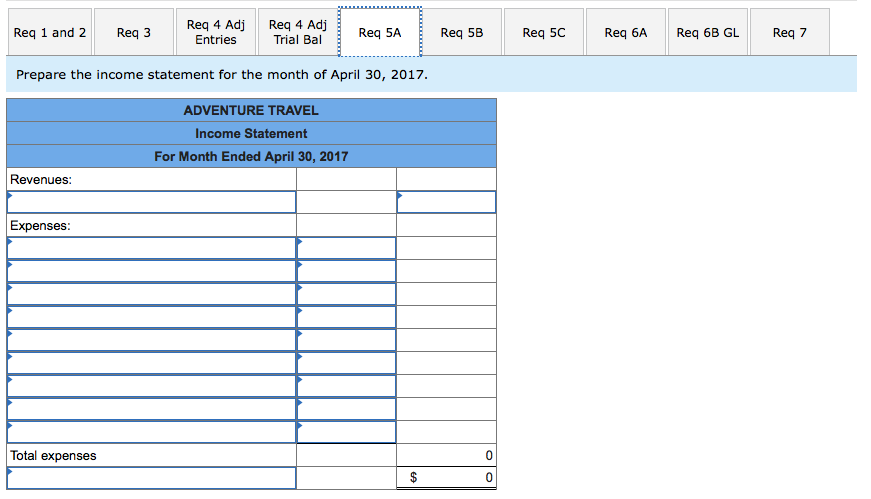
Task: Click the last expense amount field above Total expenses
Action: click(346, 432)
